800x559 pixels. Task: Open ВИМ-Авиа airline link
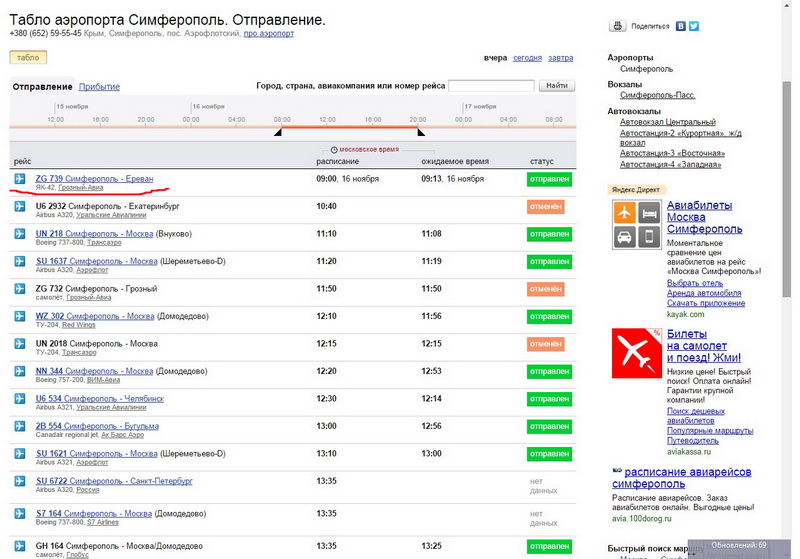click(104, 380)
